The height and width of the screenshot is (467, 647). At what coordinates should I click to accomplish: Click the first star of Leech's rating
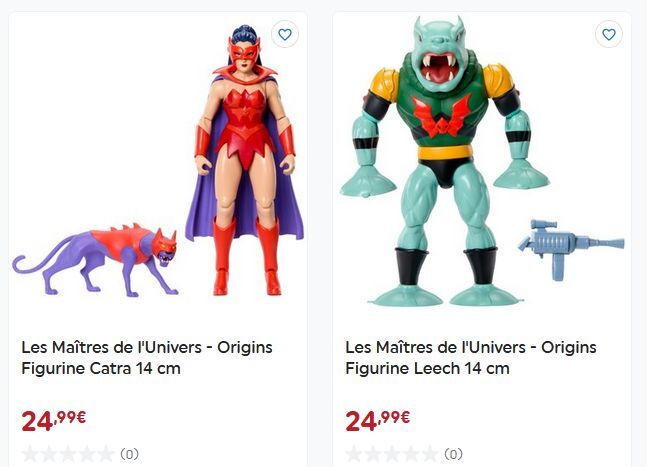[x=354, y=454]
